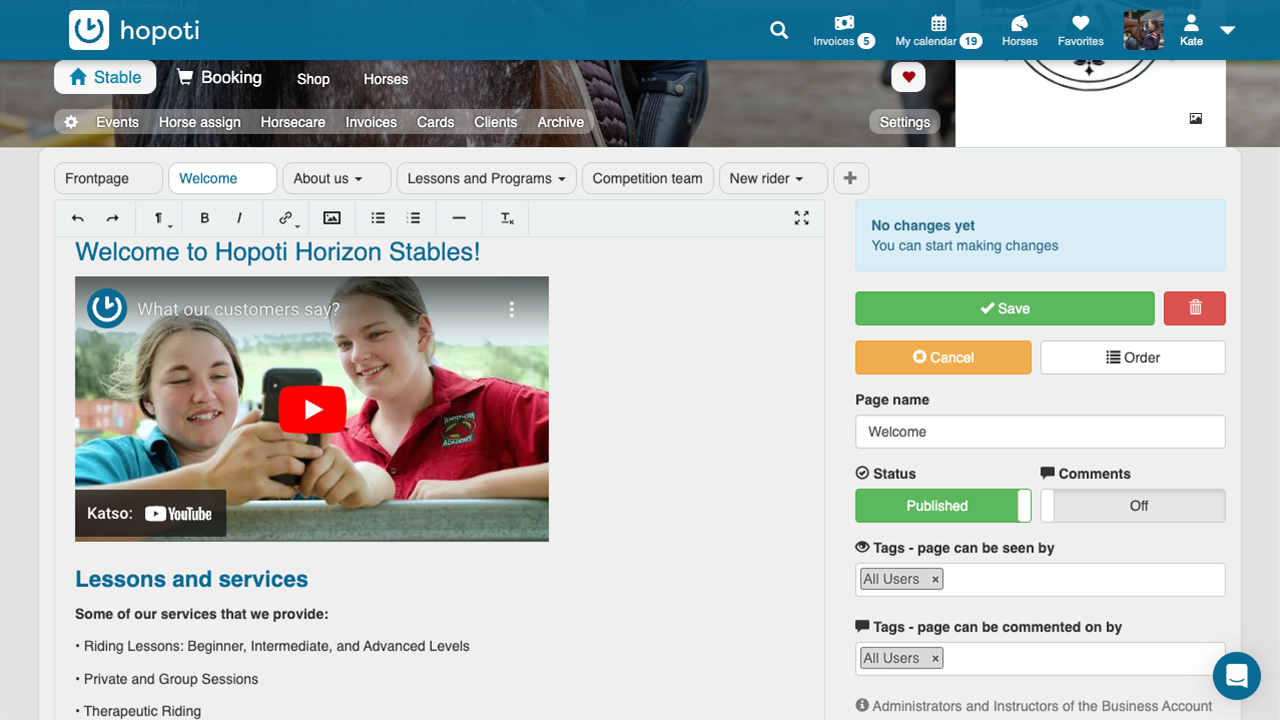Open the Horsecare menu item
1280x720 pixels.
[293, 122]
